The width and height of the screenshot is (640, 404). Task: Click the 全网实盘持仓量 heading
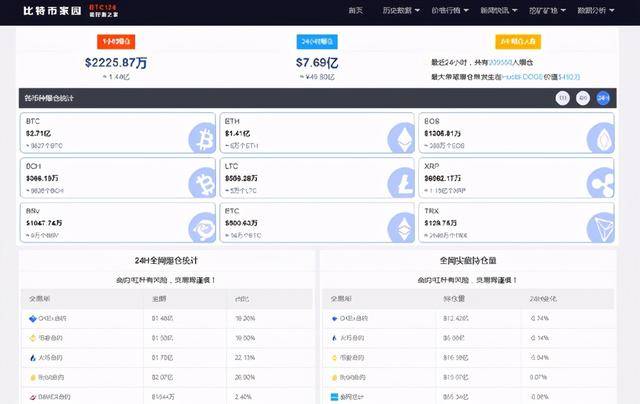coord(468,260)
